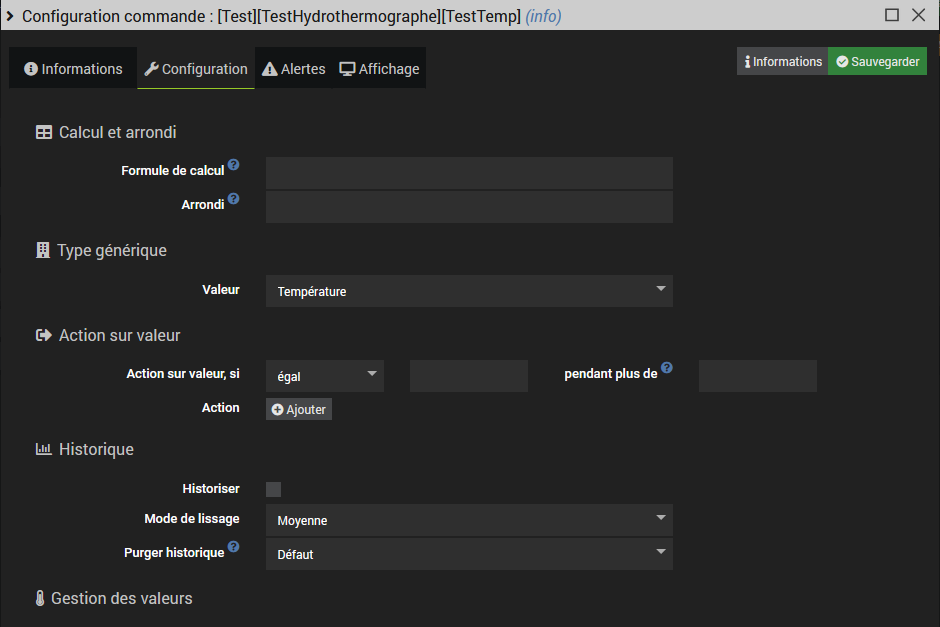The height and width of the screenshot is (627, 940).
Task: Click help icon beside Purger historique
Action: point(233,547)
